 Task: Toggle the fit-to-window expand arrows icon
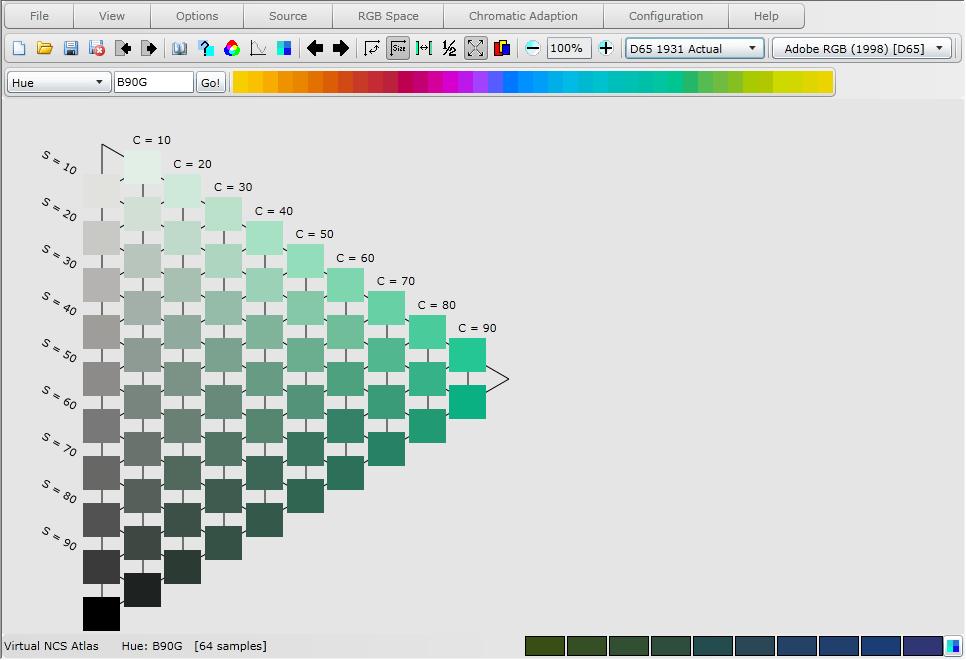(476, 48)
